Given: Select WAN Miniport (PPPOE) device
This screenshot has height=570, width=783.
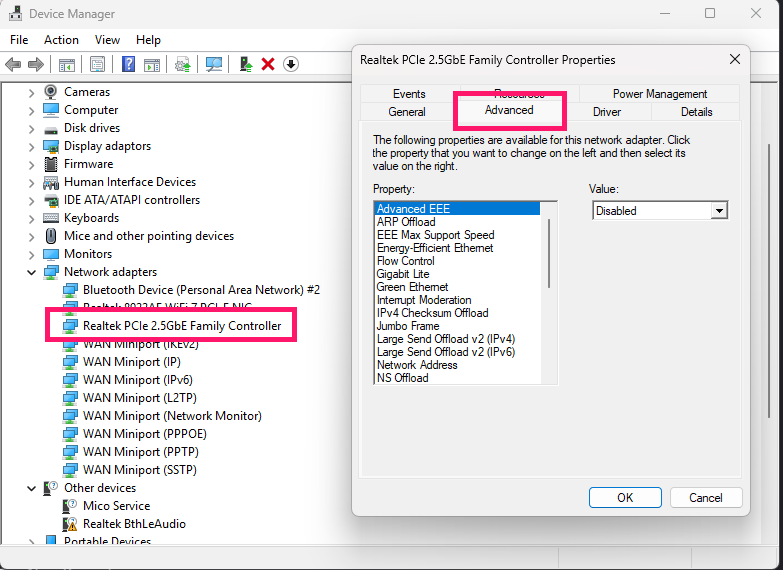Looking at the screenshot, I should coord(145,434).
